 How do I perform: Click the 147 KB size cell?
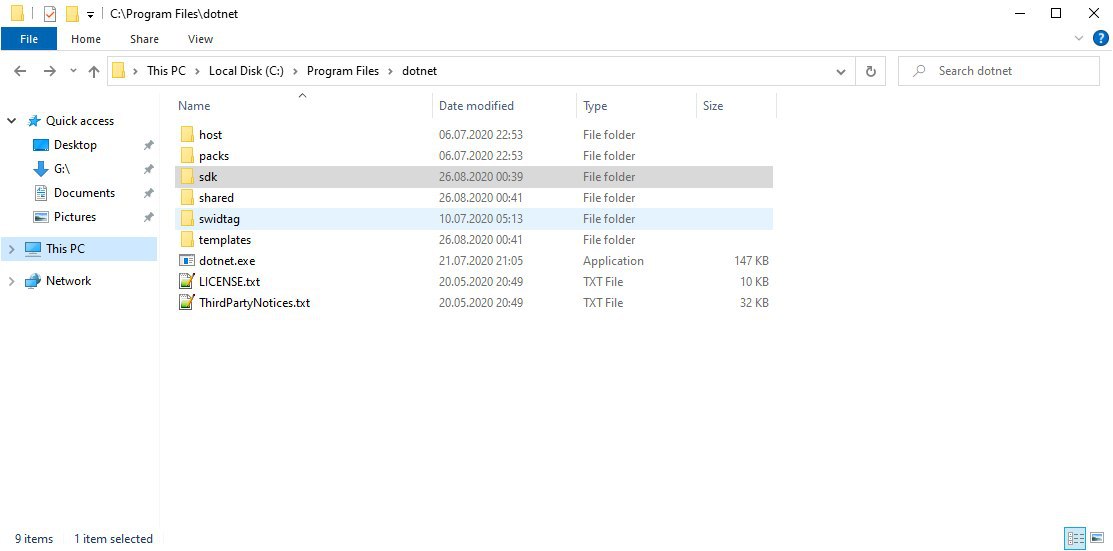pyautogui.click(x=751, y=261)
